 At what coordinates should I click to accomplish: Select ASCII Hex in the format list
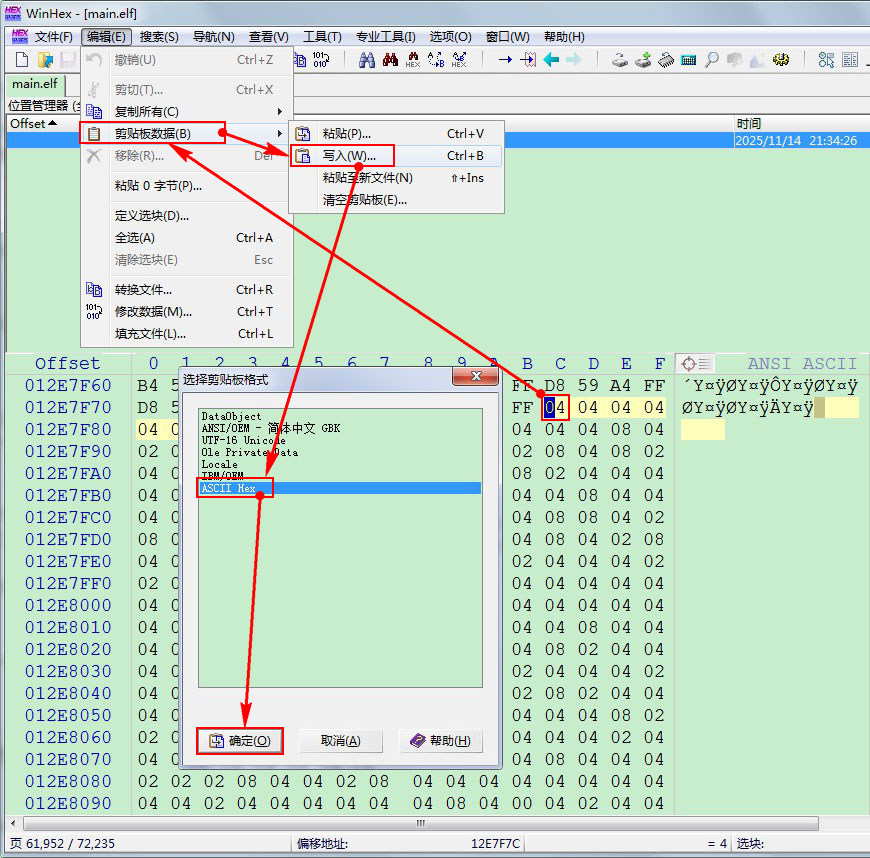point(228,488)
